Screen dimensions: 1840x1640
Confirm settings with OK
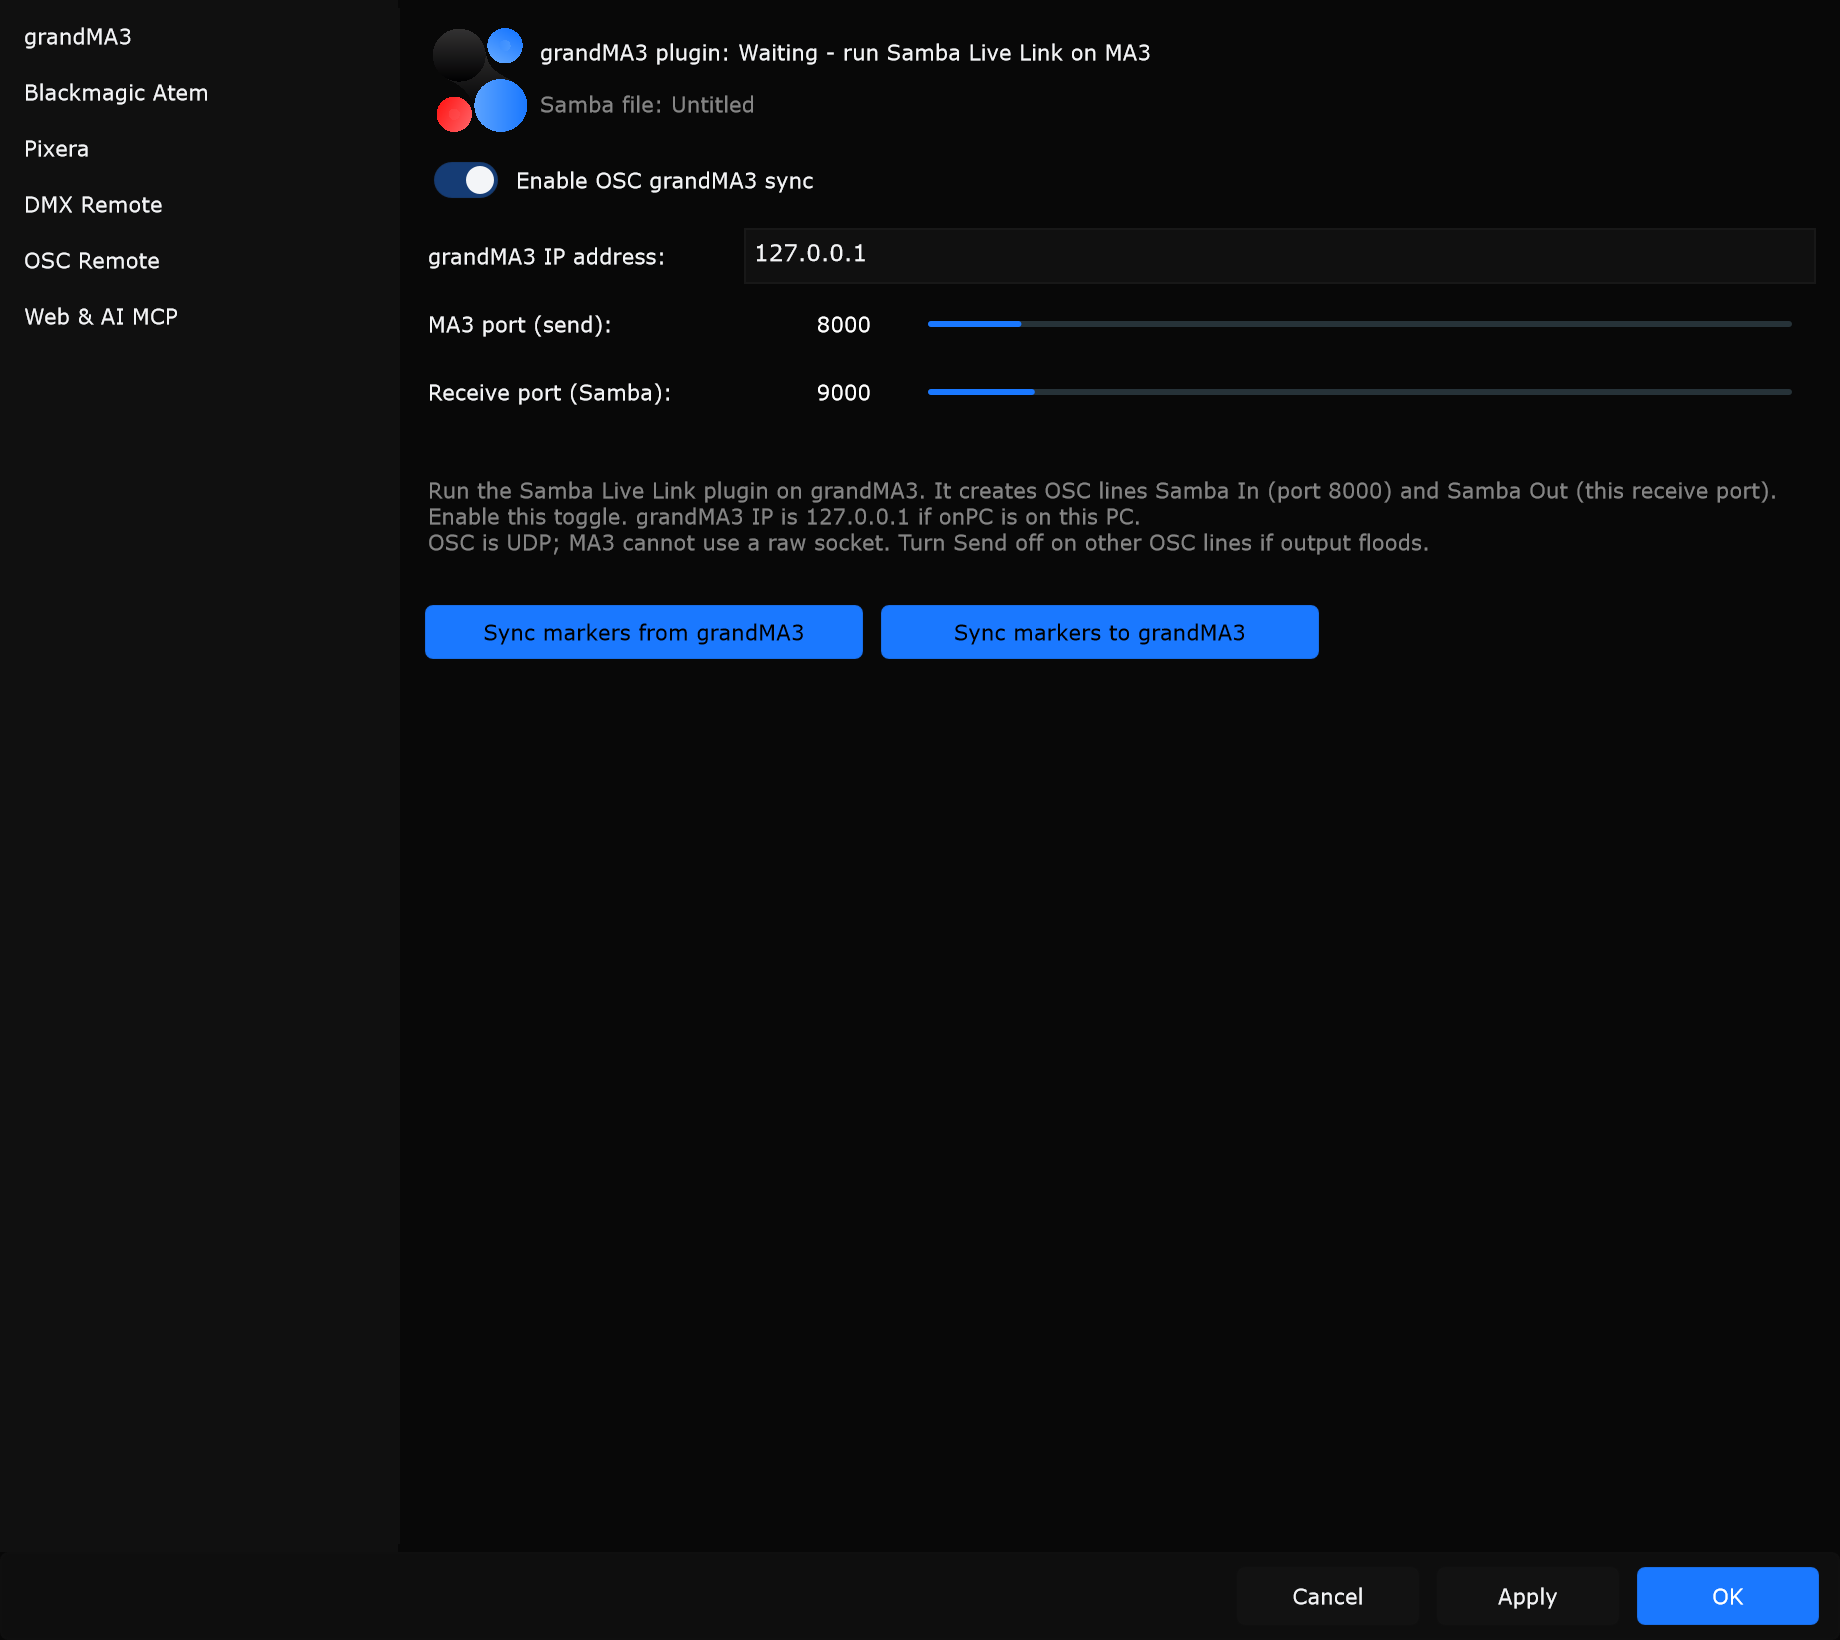1728,1596
